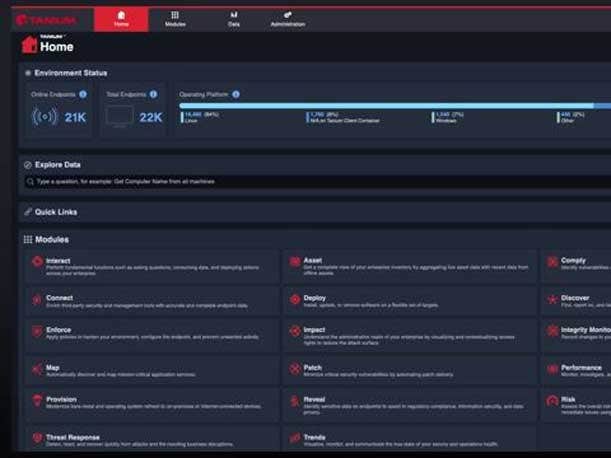
Task: Click the Reveal module icon
Action: pyautogui.click(x=295, y=400)
